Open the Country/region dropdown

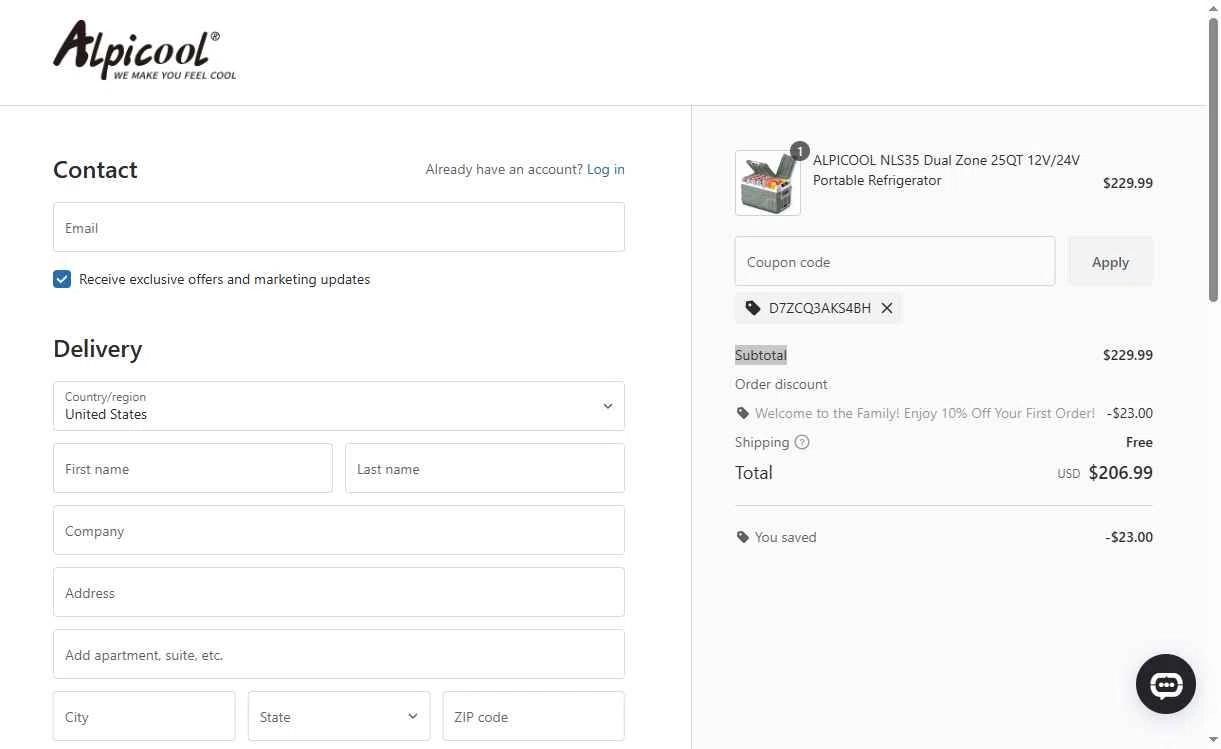click(339, 406)
